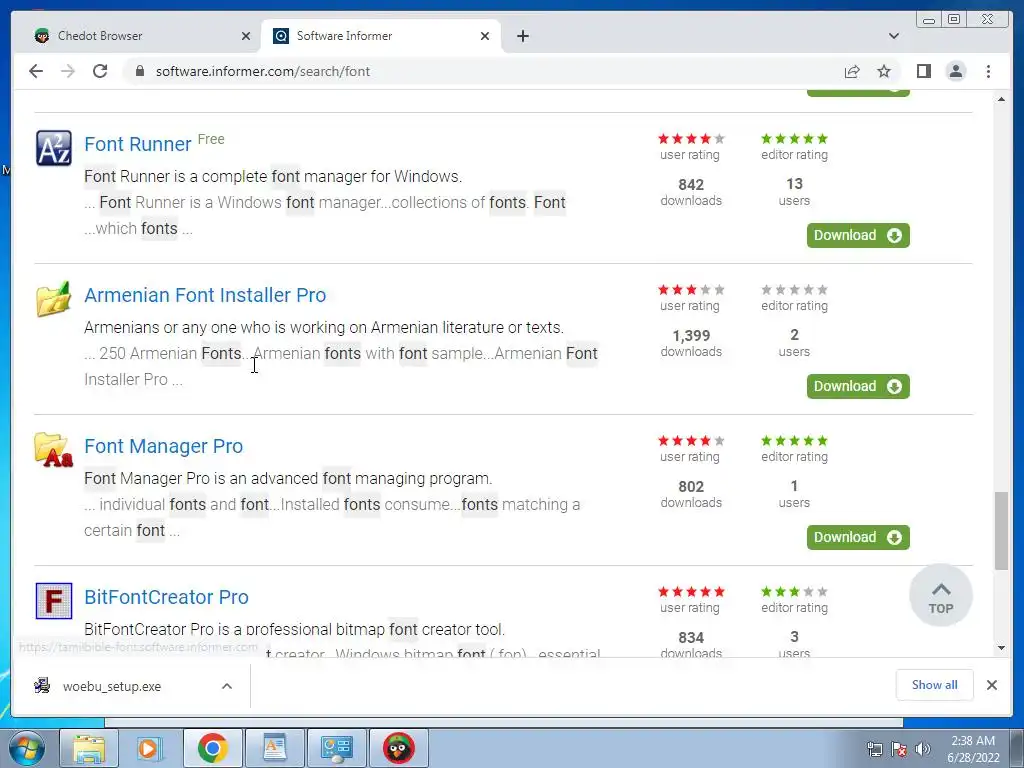The image size is (1024, 768).
Task: Open the downloaded woebu_setup.exe file
Action: (x=111, y=686)
